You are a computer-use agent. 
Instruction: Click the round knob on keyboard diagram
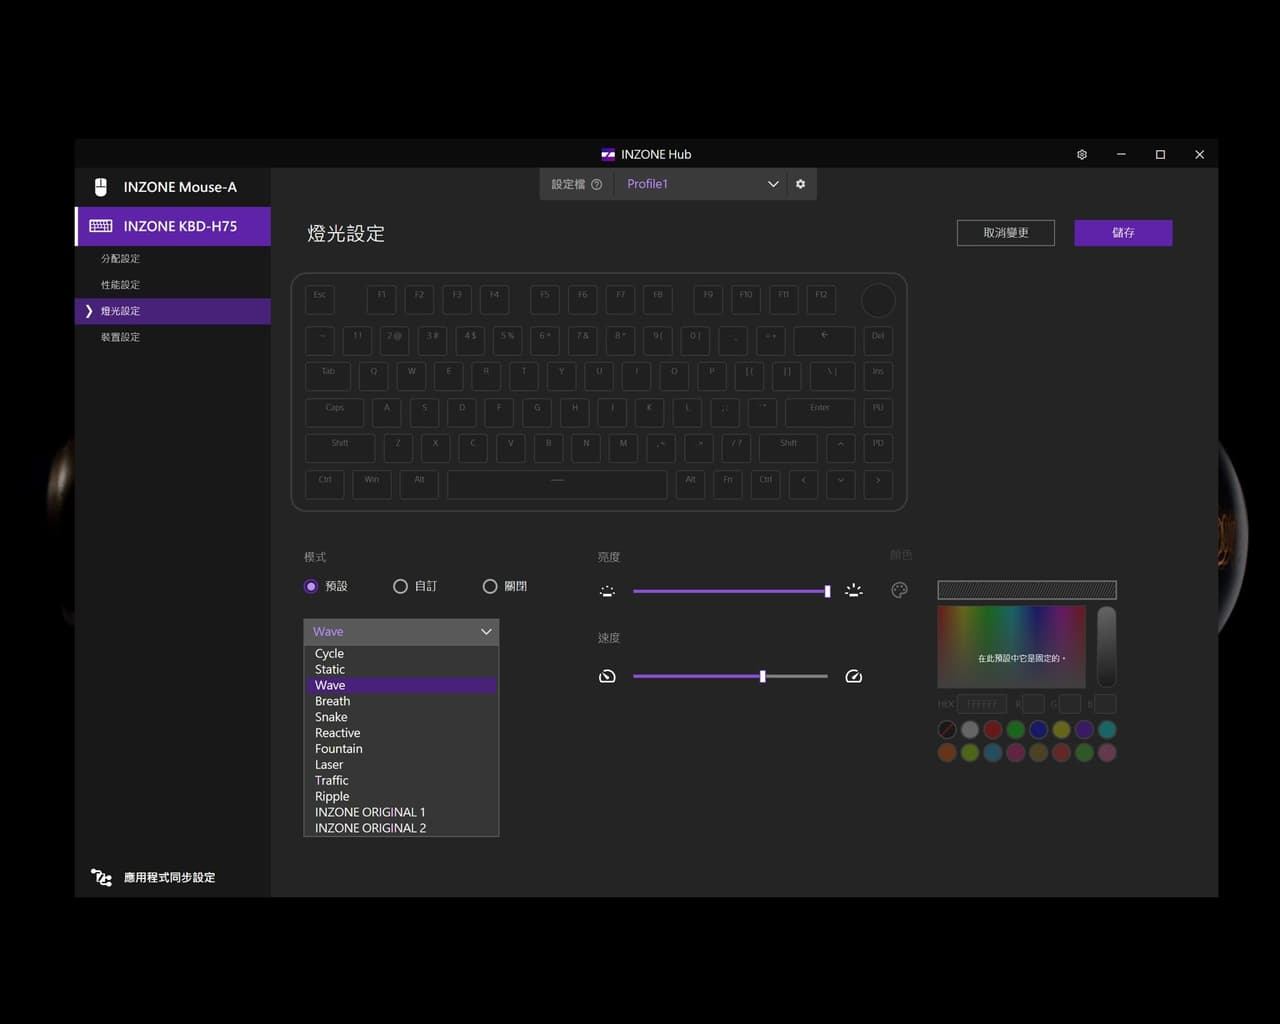[x=878, y=300]
